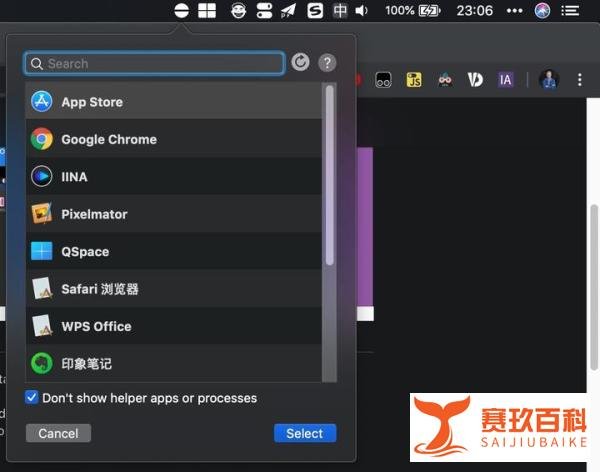
Task: Open Notification Center list icon
Action: (570, 10)
